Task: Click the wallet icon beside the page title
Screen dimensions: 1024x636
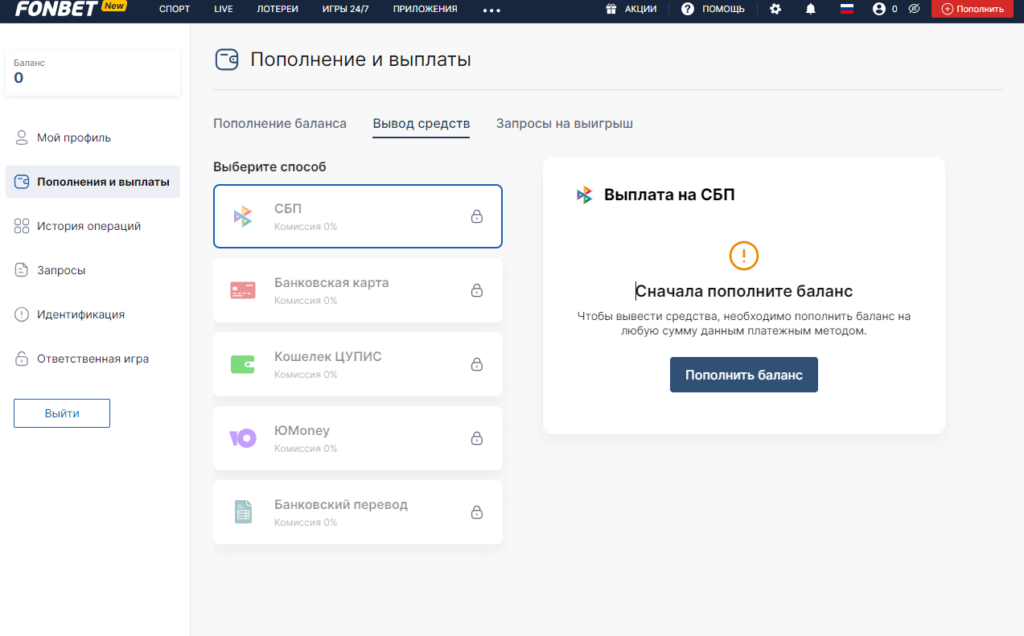Action: (x=227, y=59)
